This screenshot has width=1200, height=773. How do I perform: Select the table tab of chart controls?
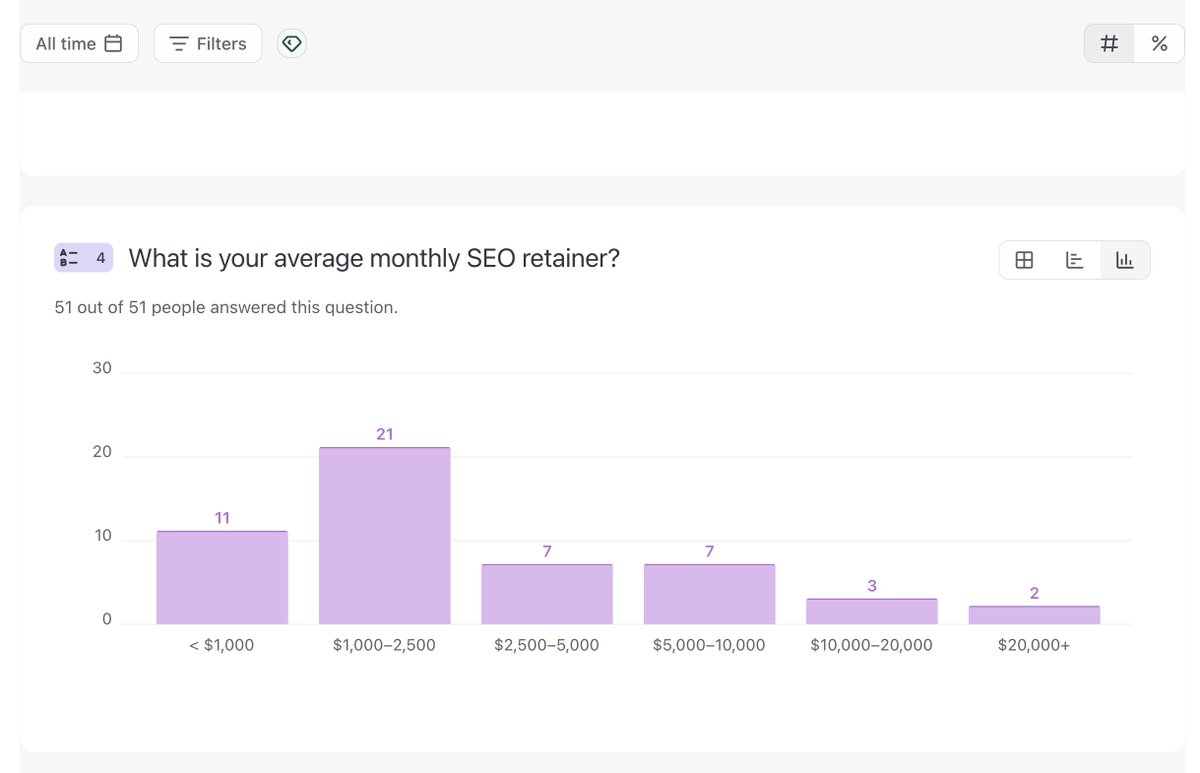click(x=1024, y=259)
